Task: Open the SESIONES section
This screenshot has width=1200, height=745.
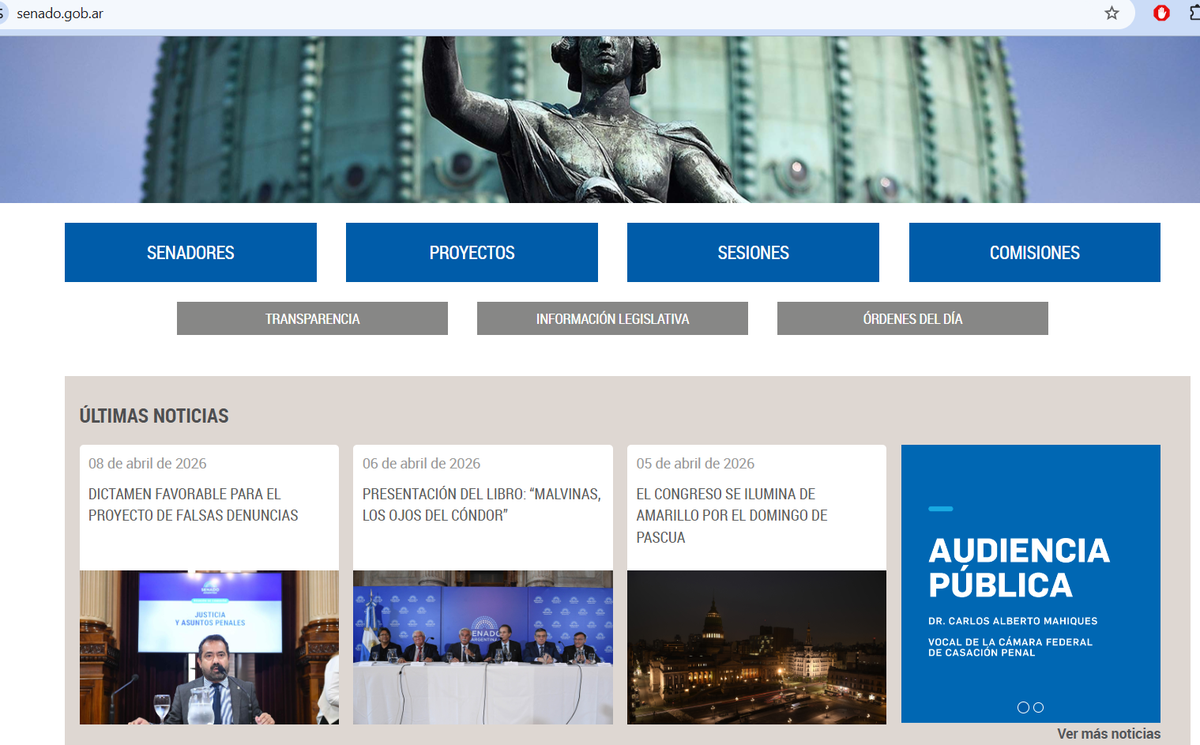Action: click(753, 252)
